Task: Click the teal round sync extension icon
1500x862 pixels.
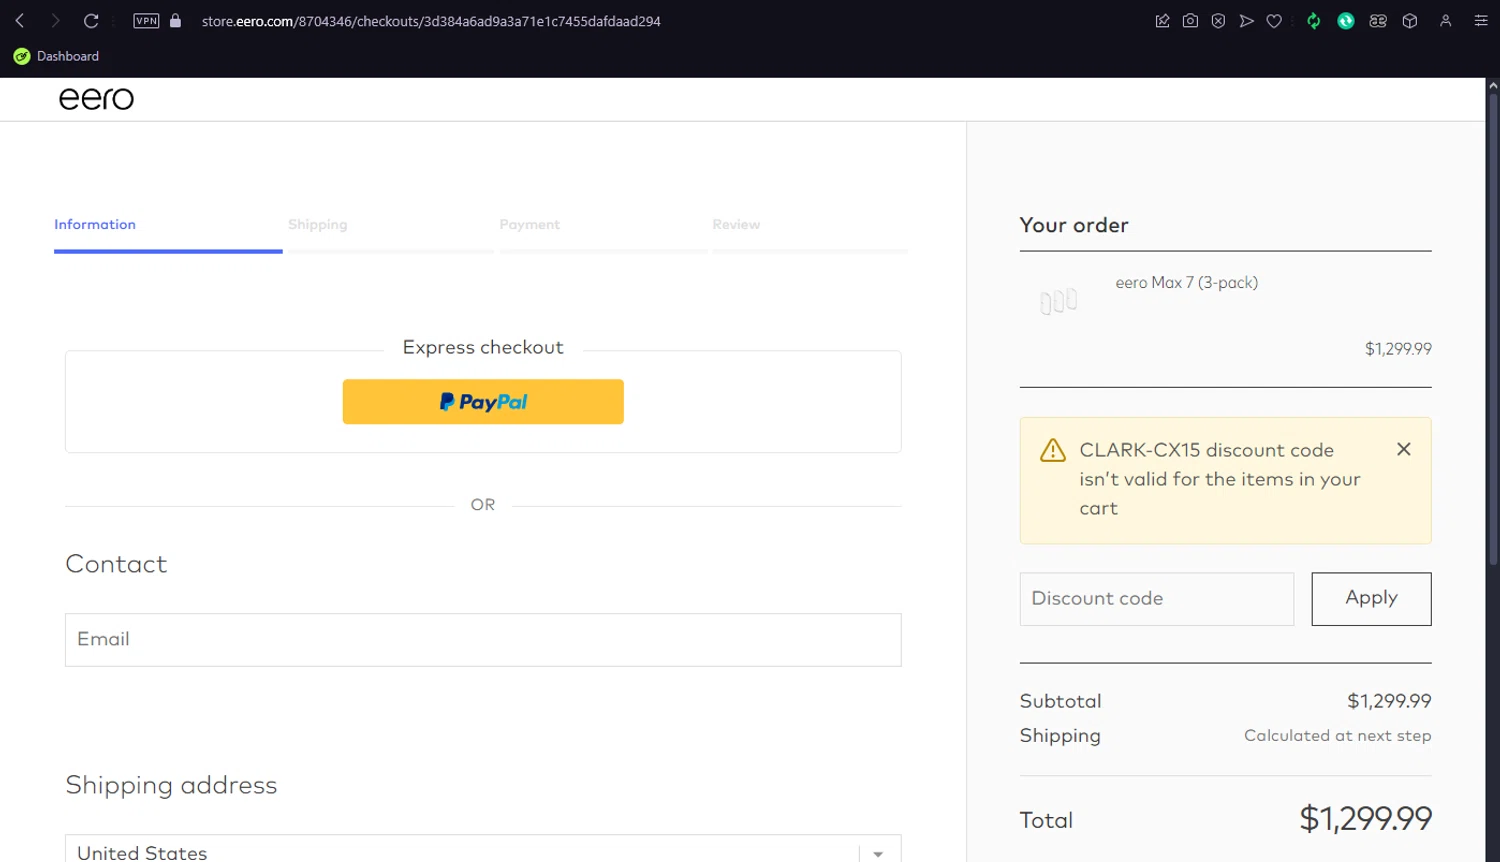Action: (x=1346, y=21)
